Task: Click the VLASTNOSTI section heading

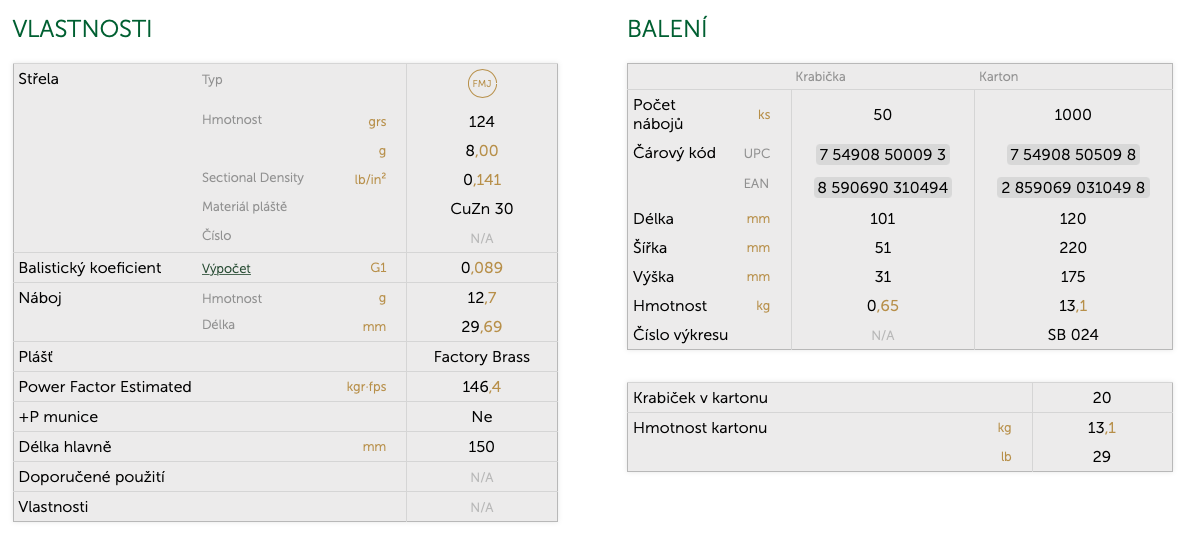Action: click(82, 29)
